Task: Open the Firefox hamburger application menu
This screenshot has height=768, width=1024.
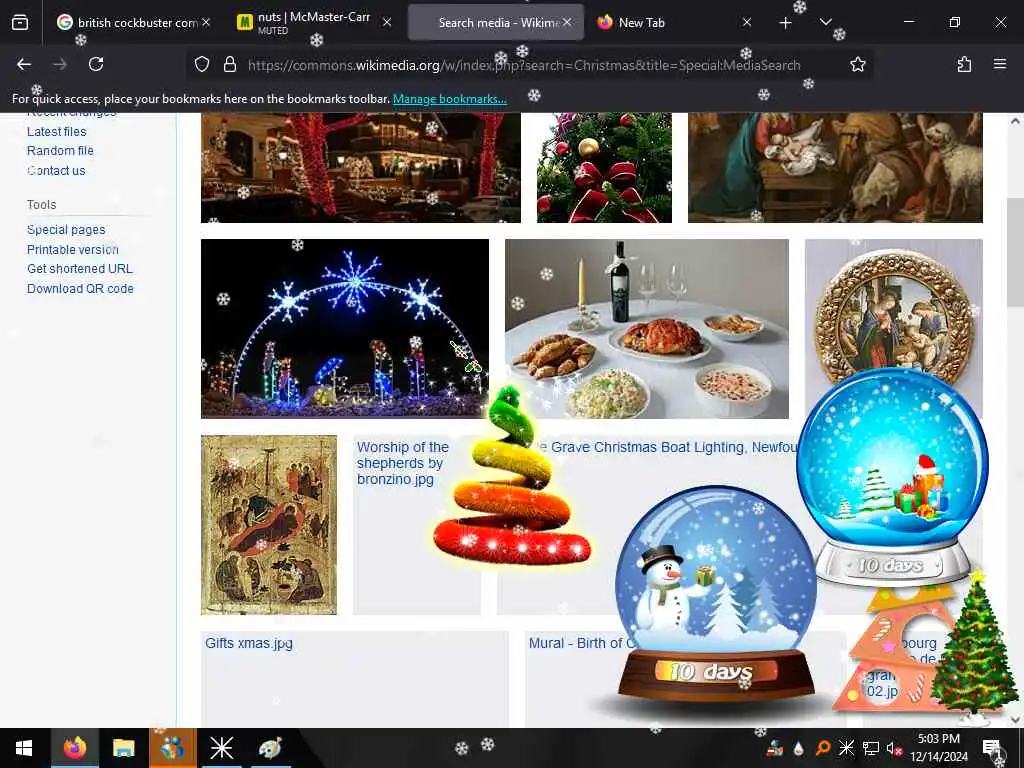Action: point(1000,64)
